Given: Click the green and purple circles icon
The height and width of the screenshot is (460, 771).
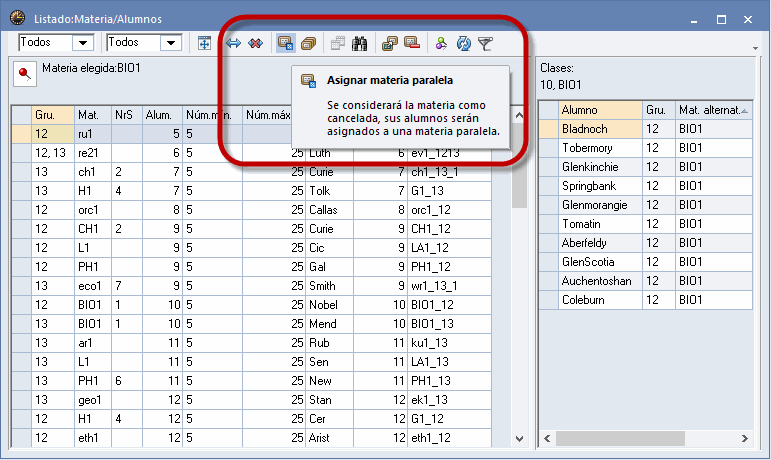Looking at the screenshot, I should [x=441, y=43].
